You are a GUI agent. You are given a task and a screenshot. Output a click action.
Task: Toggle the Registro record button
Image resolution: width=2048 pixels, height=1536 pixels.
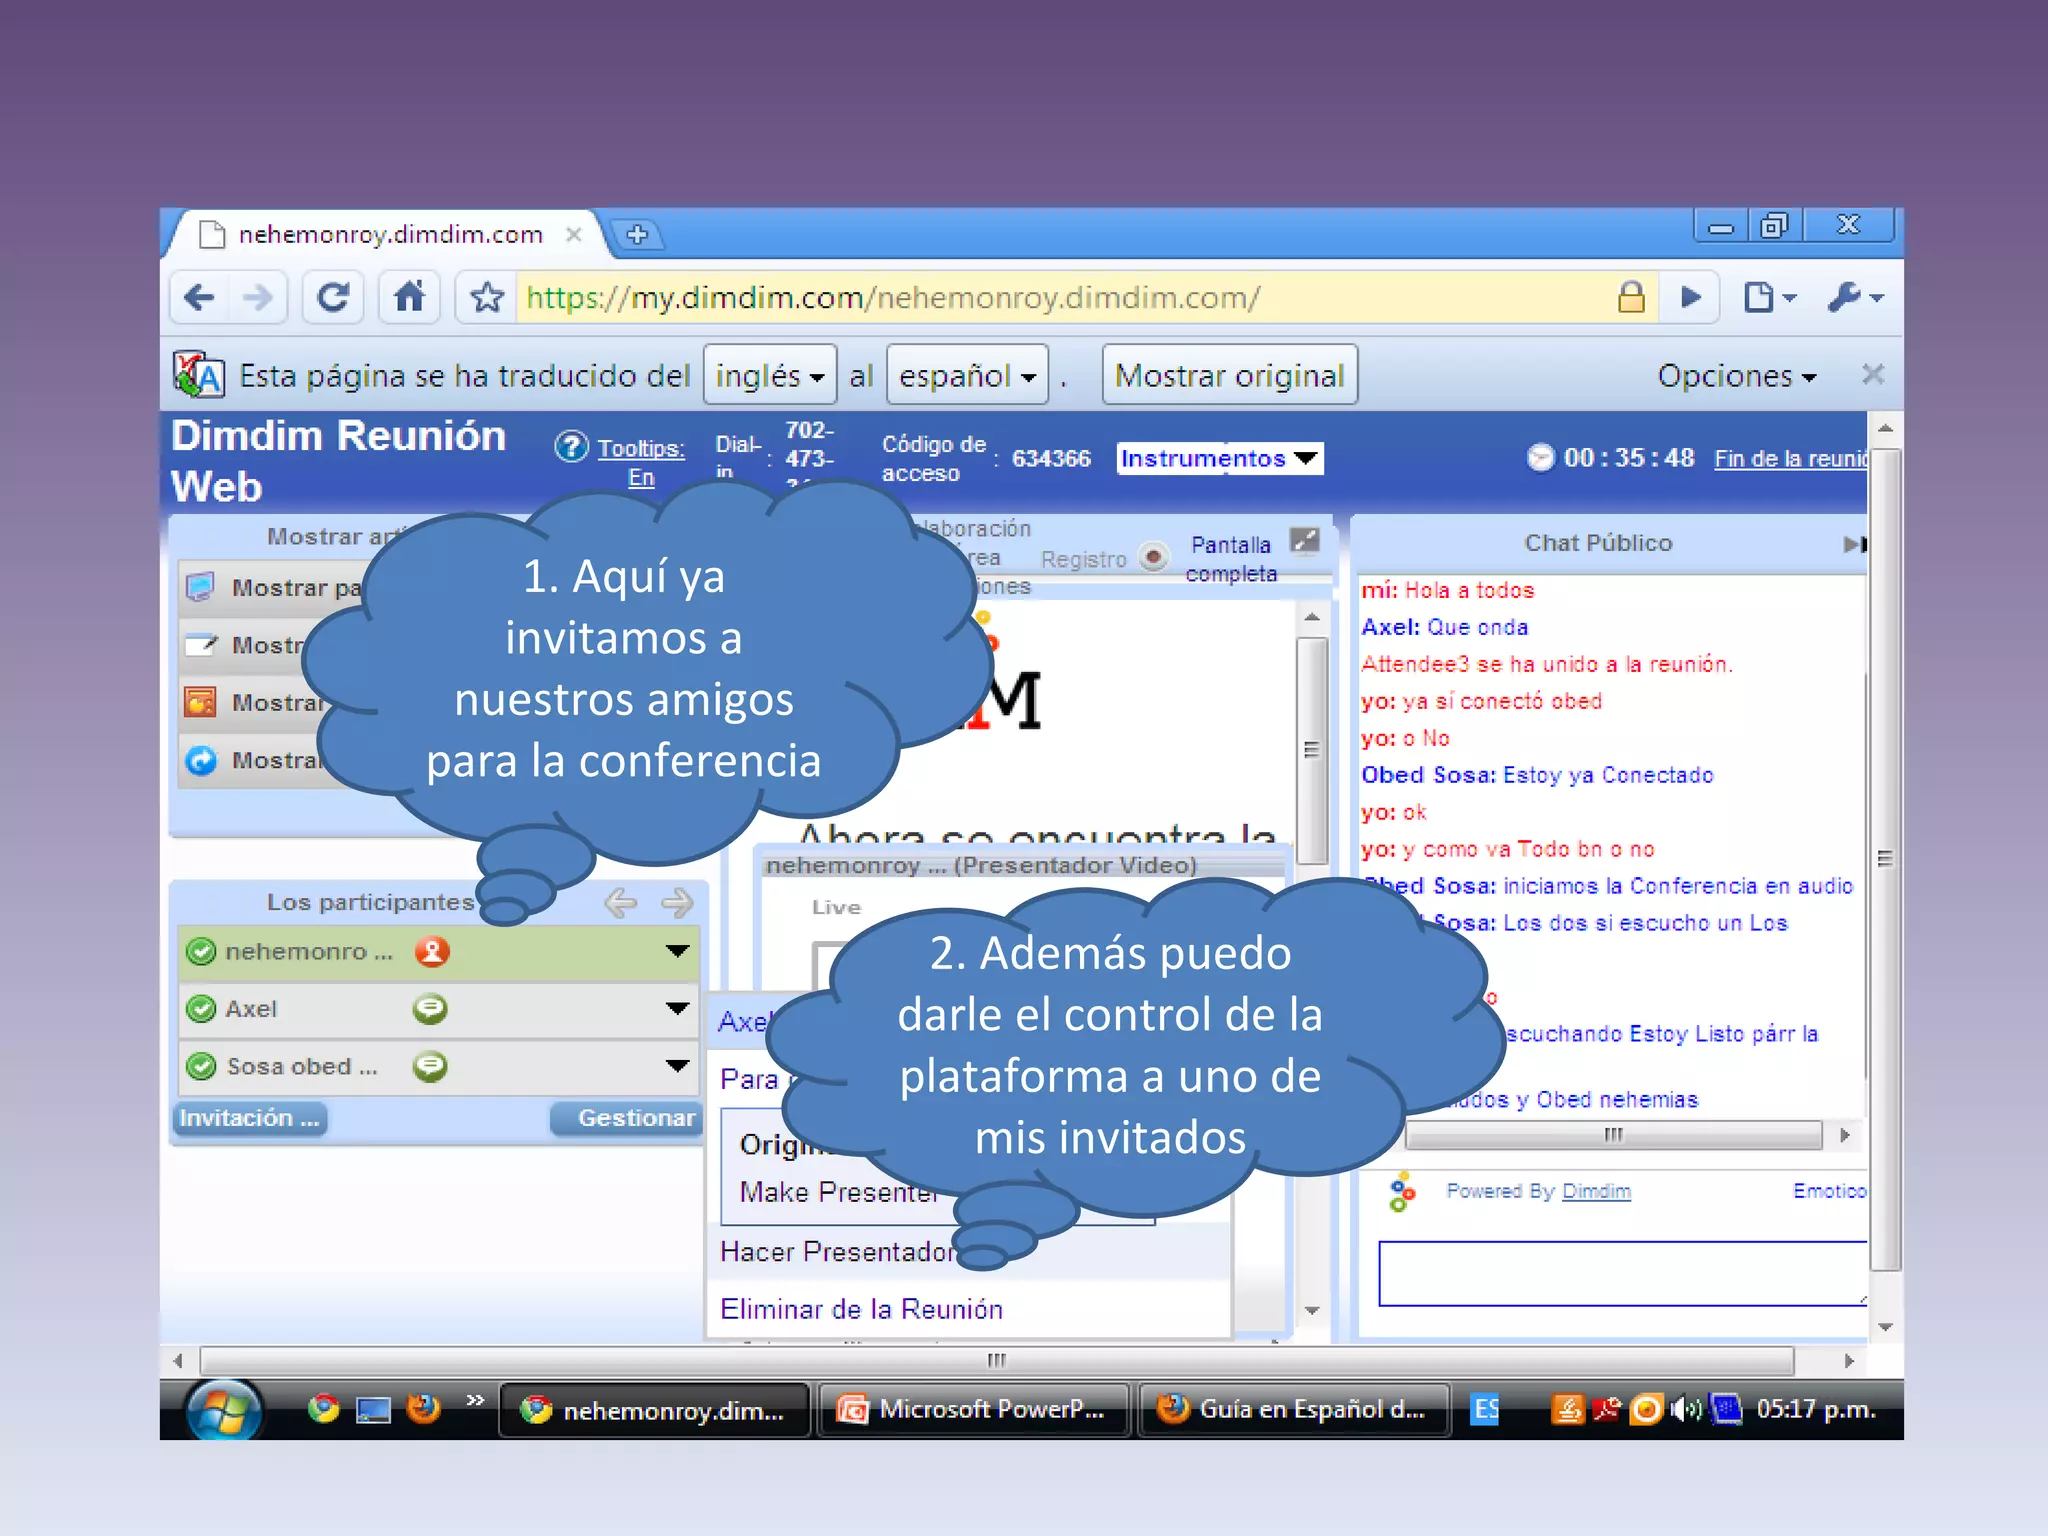(x=1154, y=557)
